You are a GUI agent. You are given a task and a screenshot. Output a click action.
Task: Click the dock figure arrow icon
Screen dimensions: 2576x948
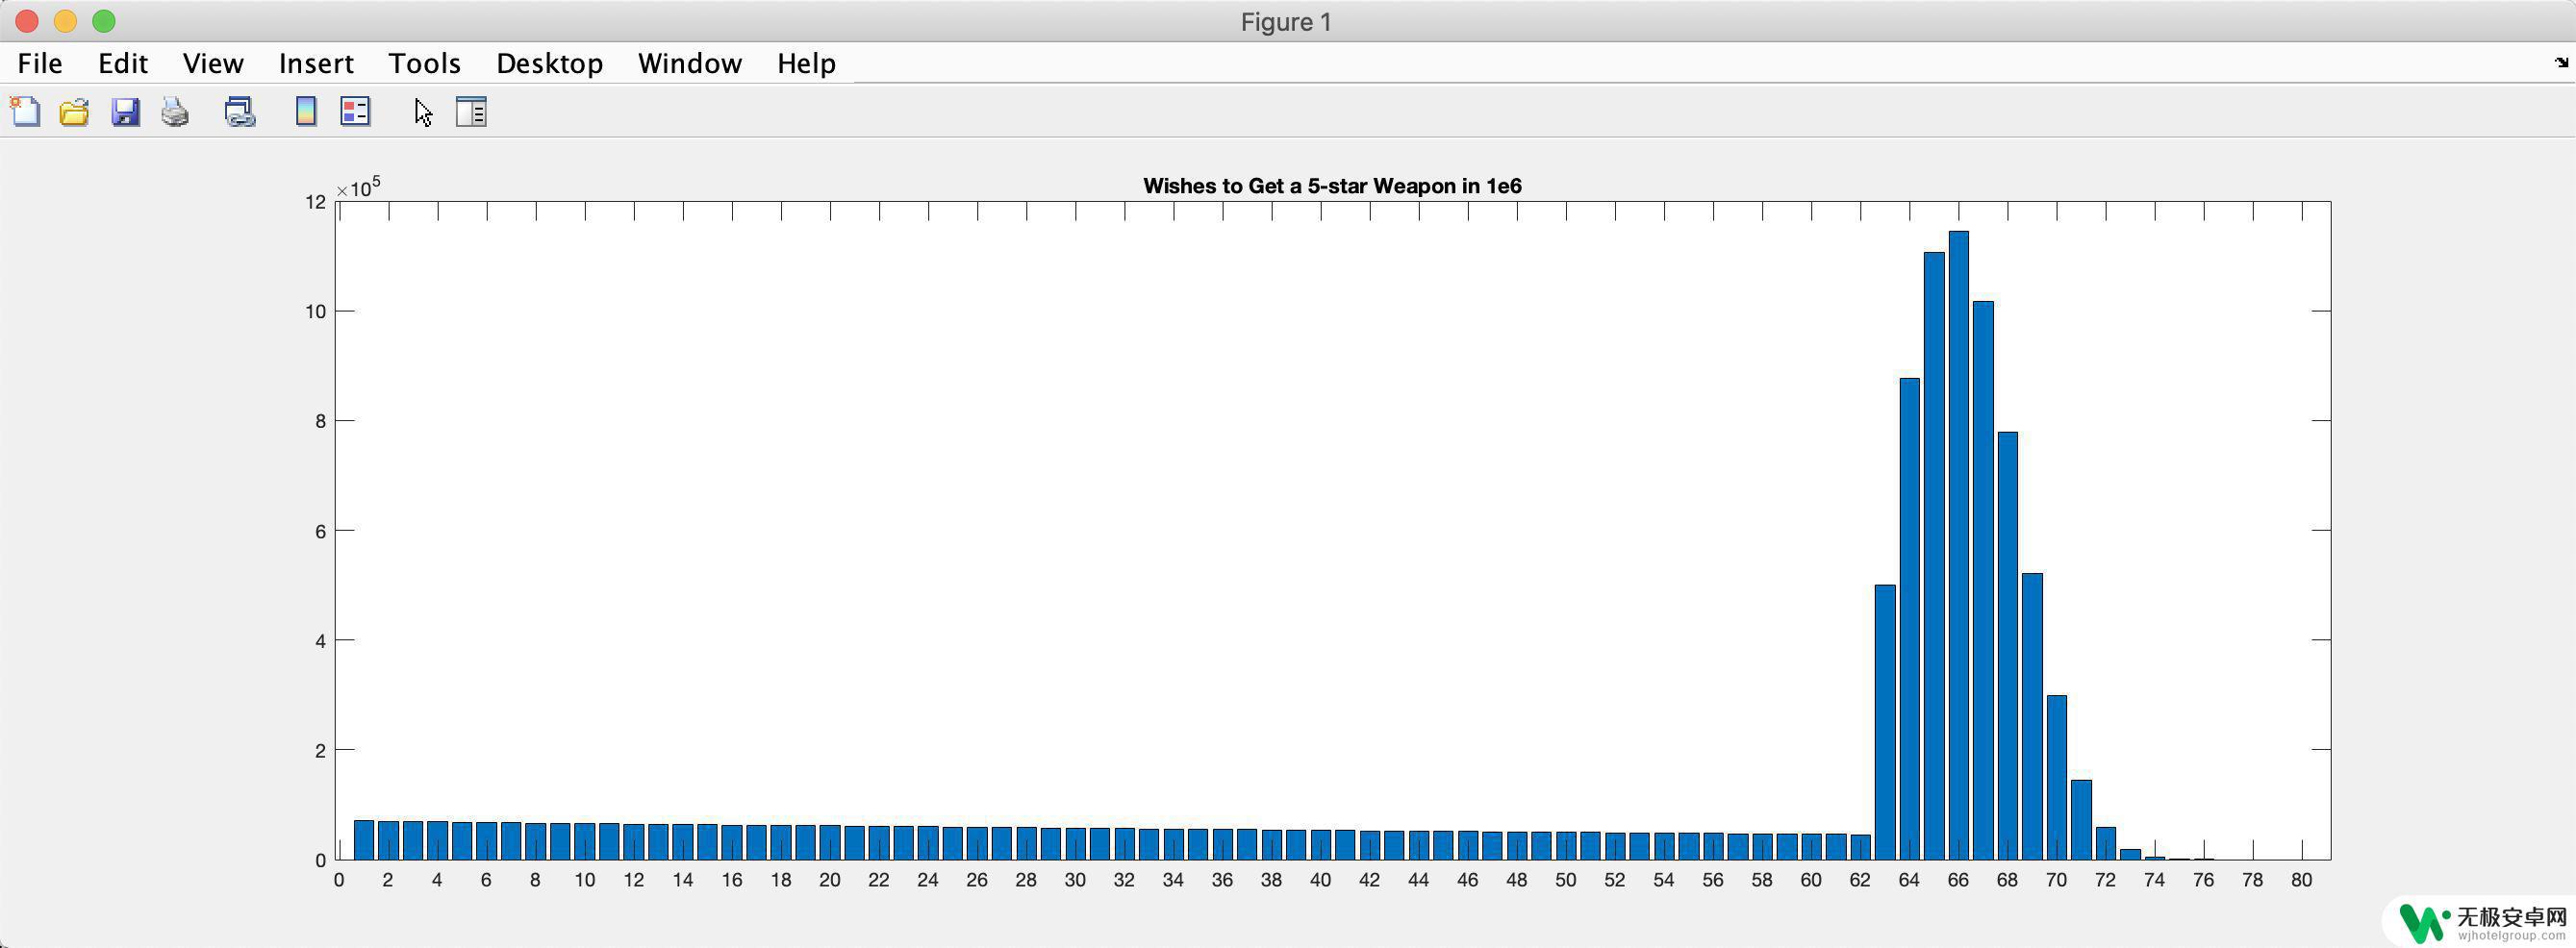pos(2561,63)
